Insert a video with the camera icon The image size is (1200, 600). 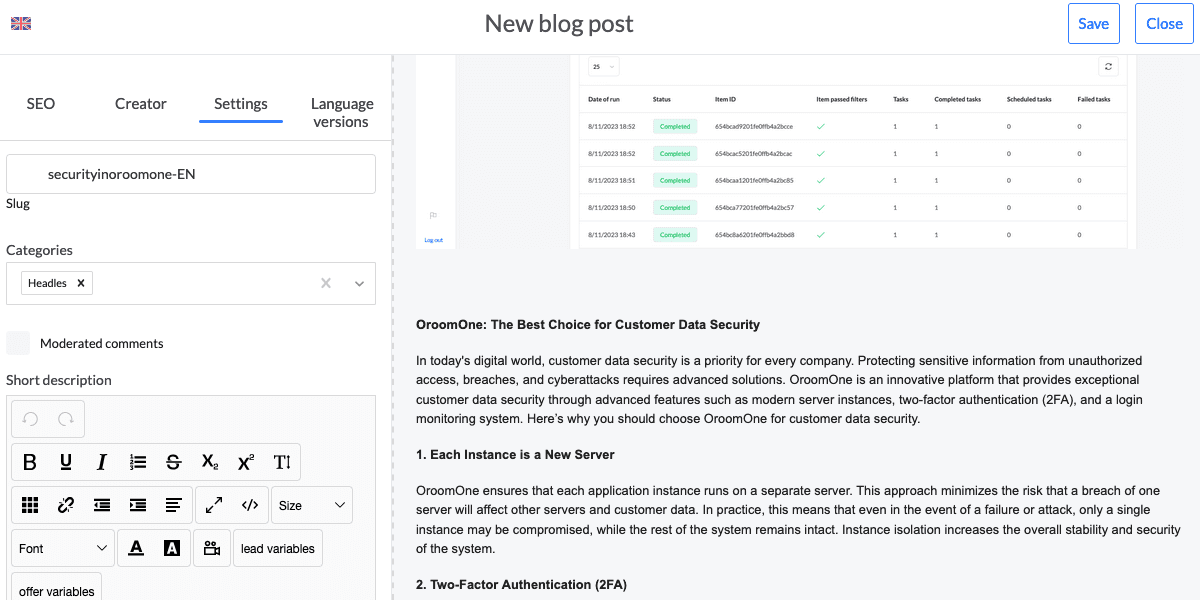211,548
